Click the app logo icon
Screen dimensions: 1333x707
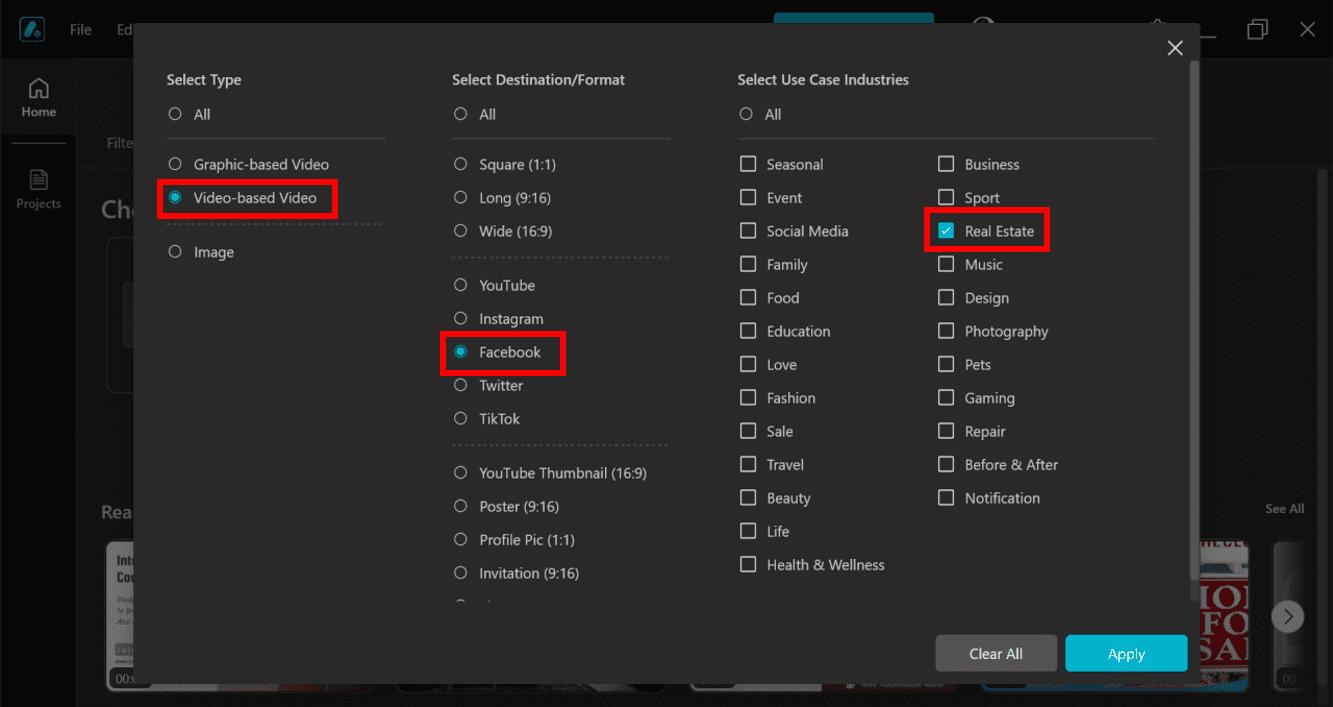(x=32, y=29)
